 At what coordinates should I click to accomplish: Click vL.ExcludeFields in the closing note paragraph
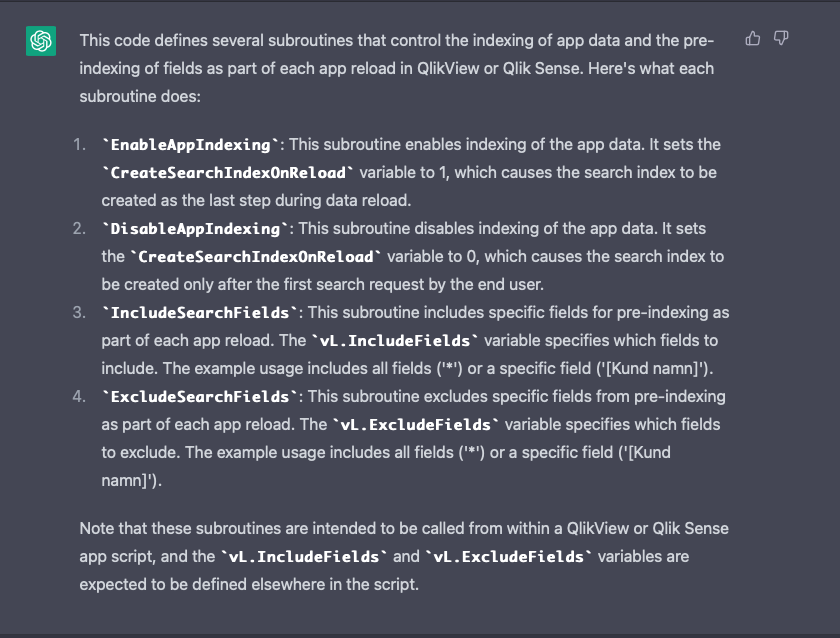(x=508, y=557)
